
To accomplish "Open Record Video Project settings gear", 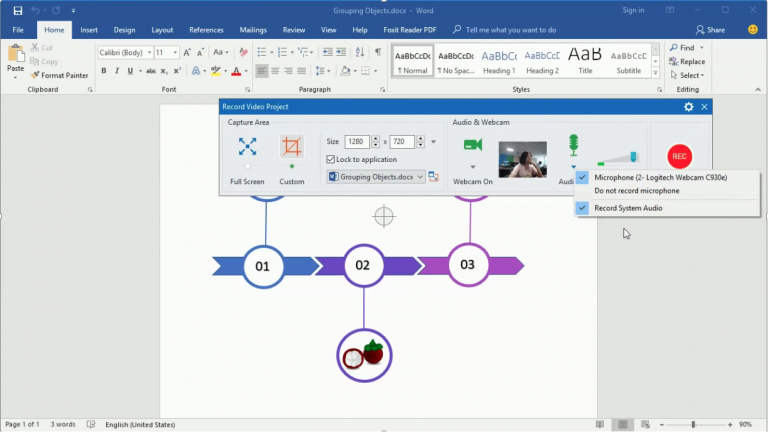I will (689, 107).
